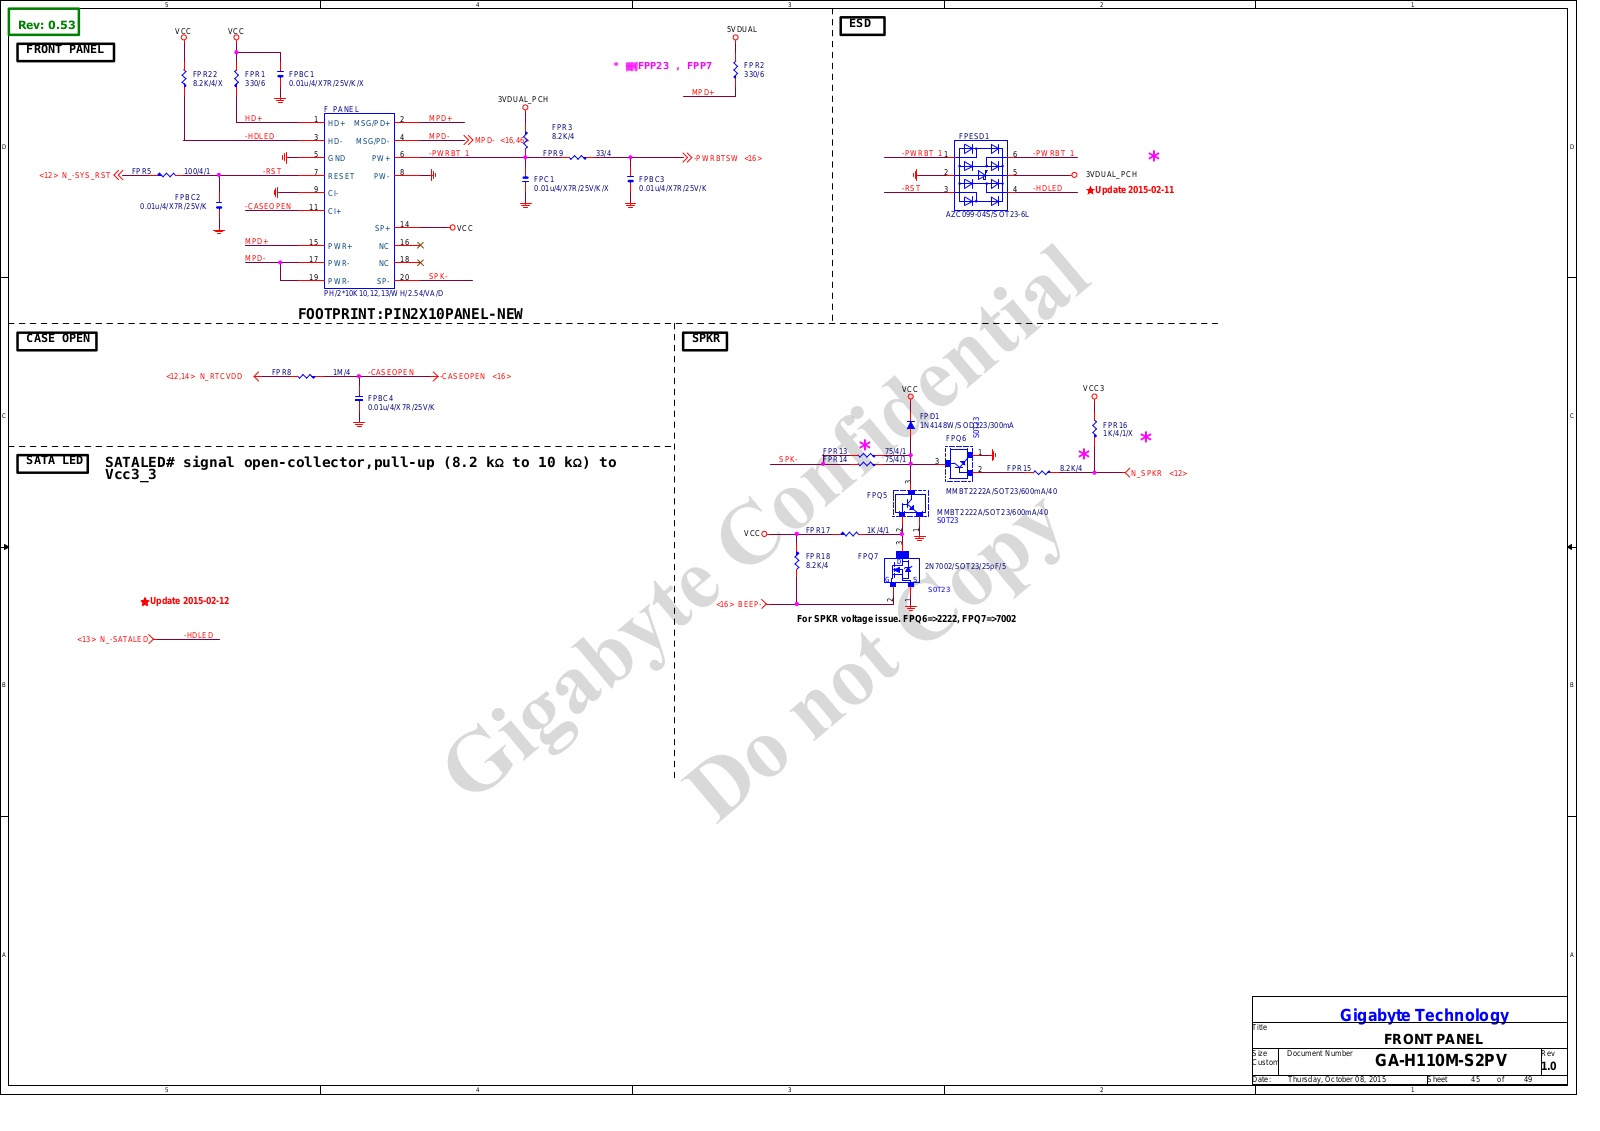1600x1131 pixels.
Task: Click the Update 2015-02-11 note
Action: tap(1134, 190)
